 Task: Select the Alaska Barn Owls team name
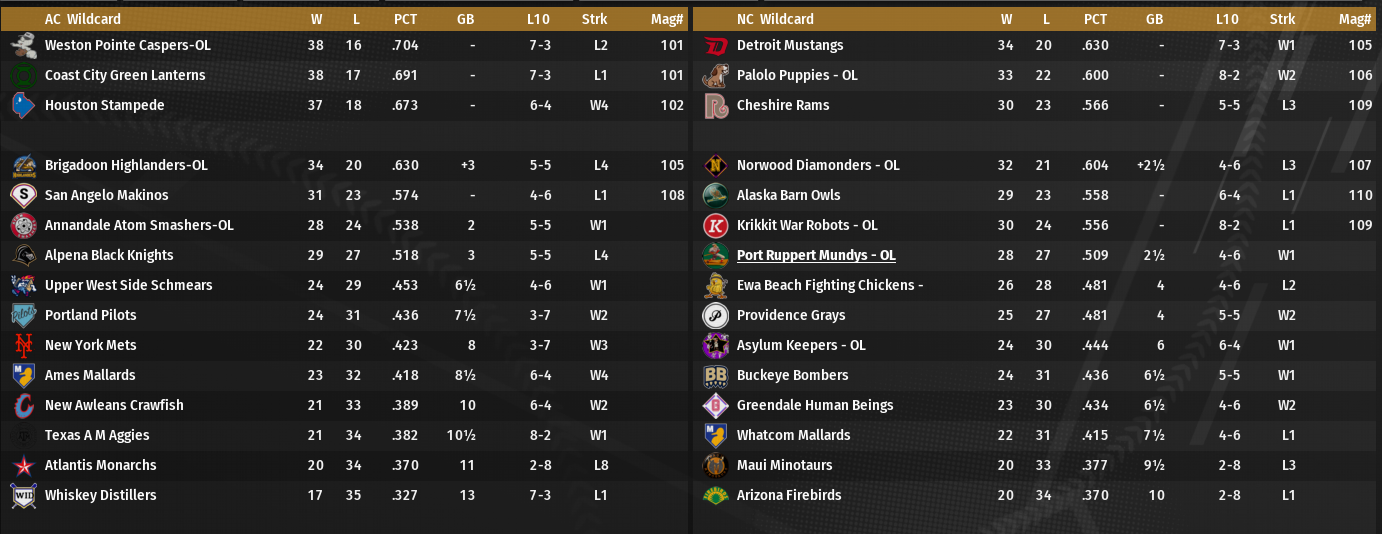tap(789, 195)
